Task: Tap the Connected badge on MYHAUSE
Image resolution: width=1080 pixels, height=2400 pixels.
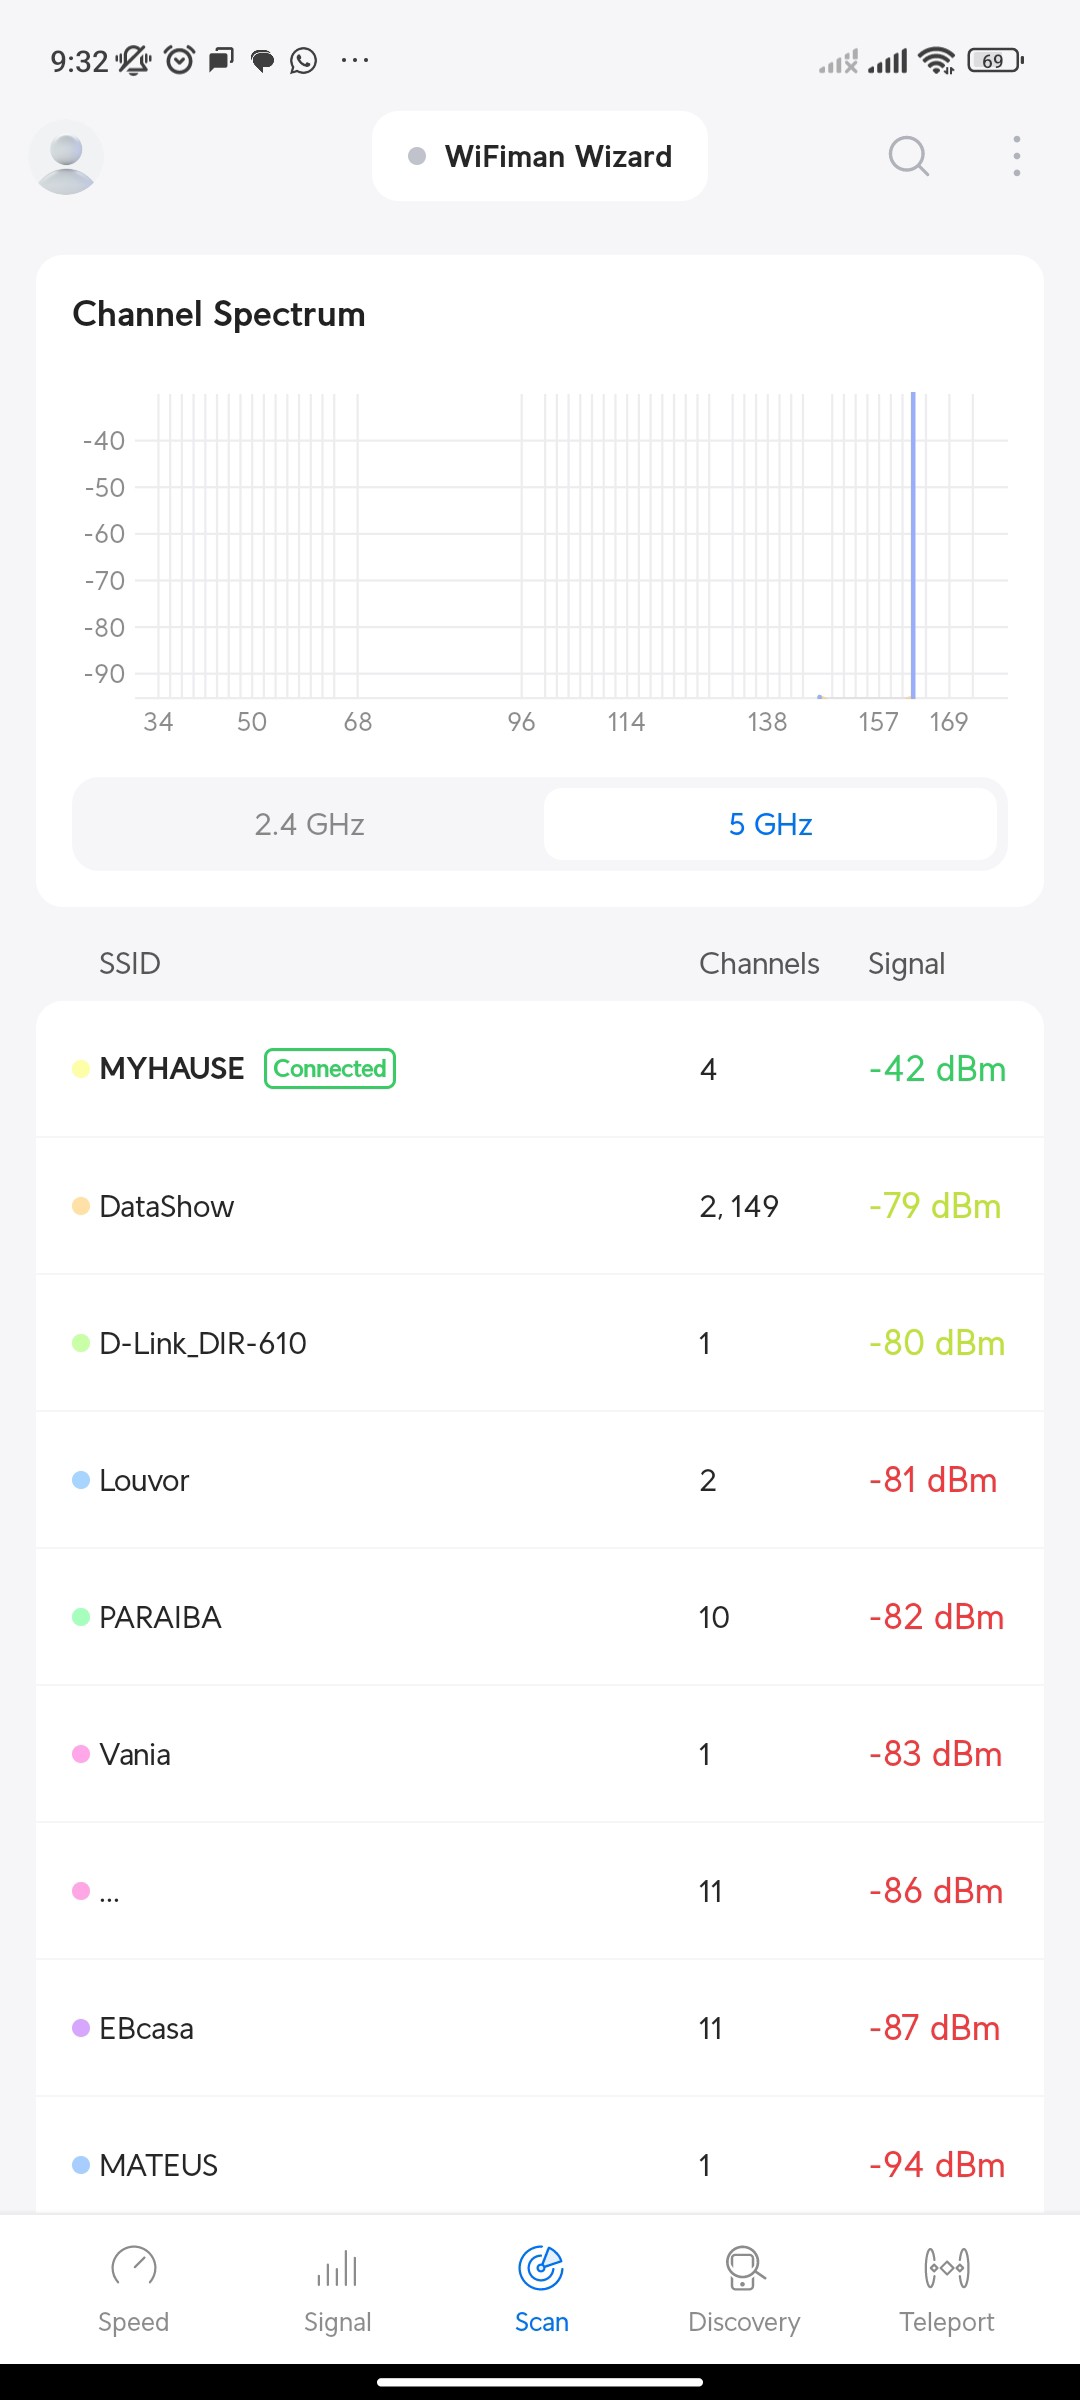Action: pos(330,1068)
